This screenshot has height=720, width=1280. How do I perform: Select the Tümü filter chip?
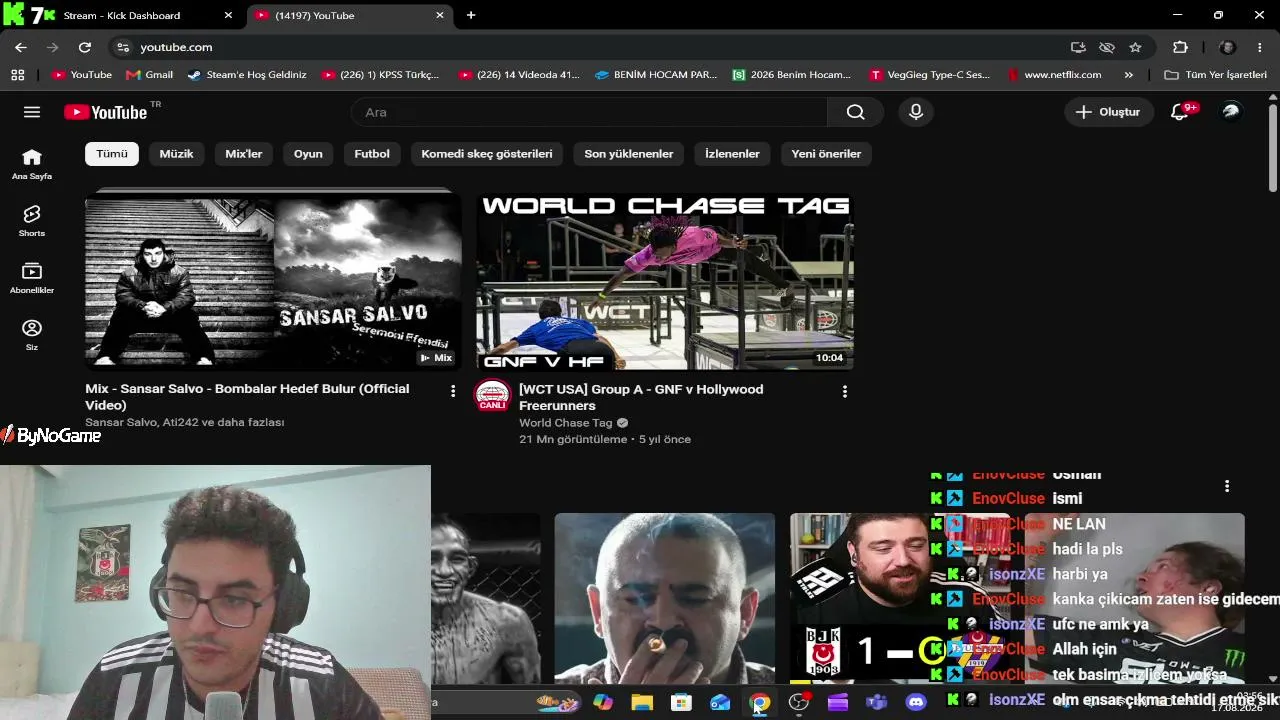(x=112, y=154)
